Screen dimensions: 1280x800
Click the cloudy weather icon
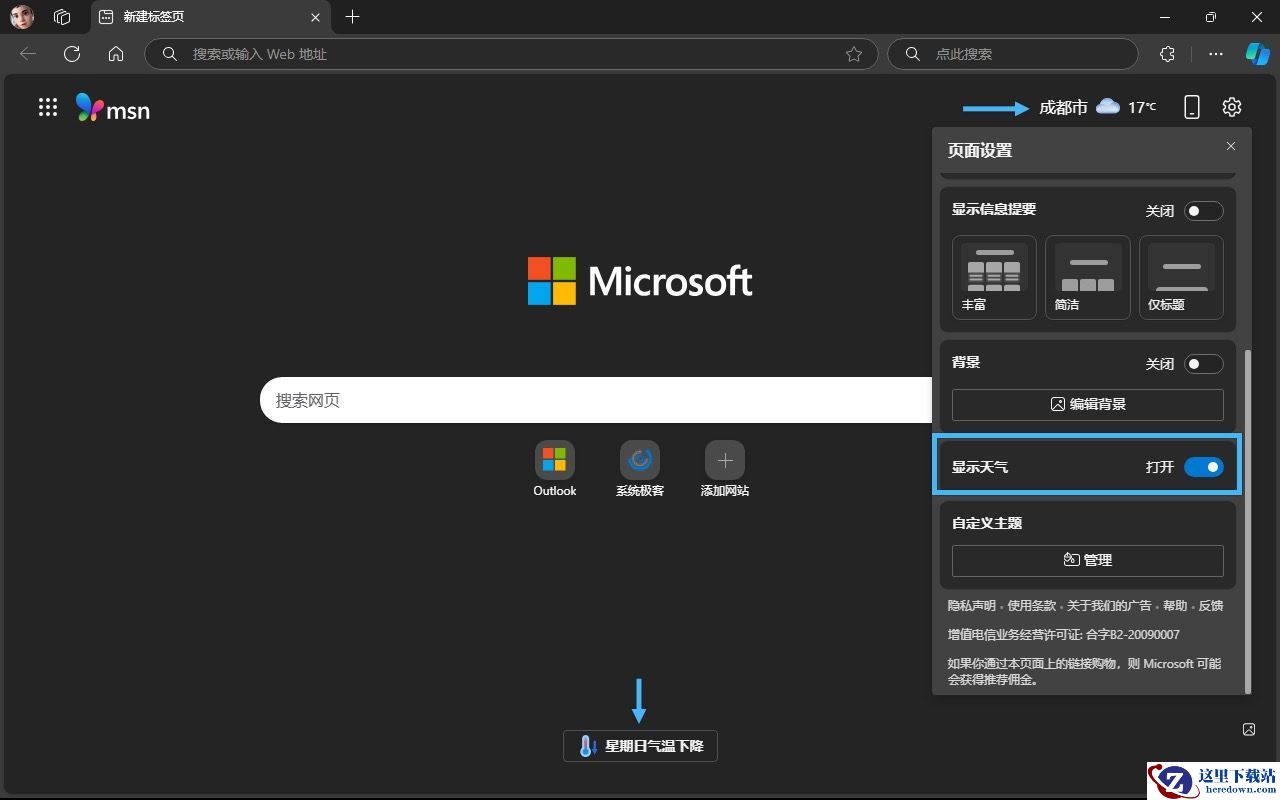[x=1108, y=106]
